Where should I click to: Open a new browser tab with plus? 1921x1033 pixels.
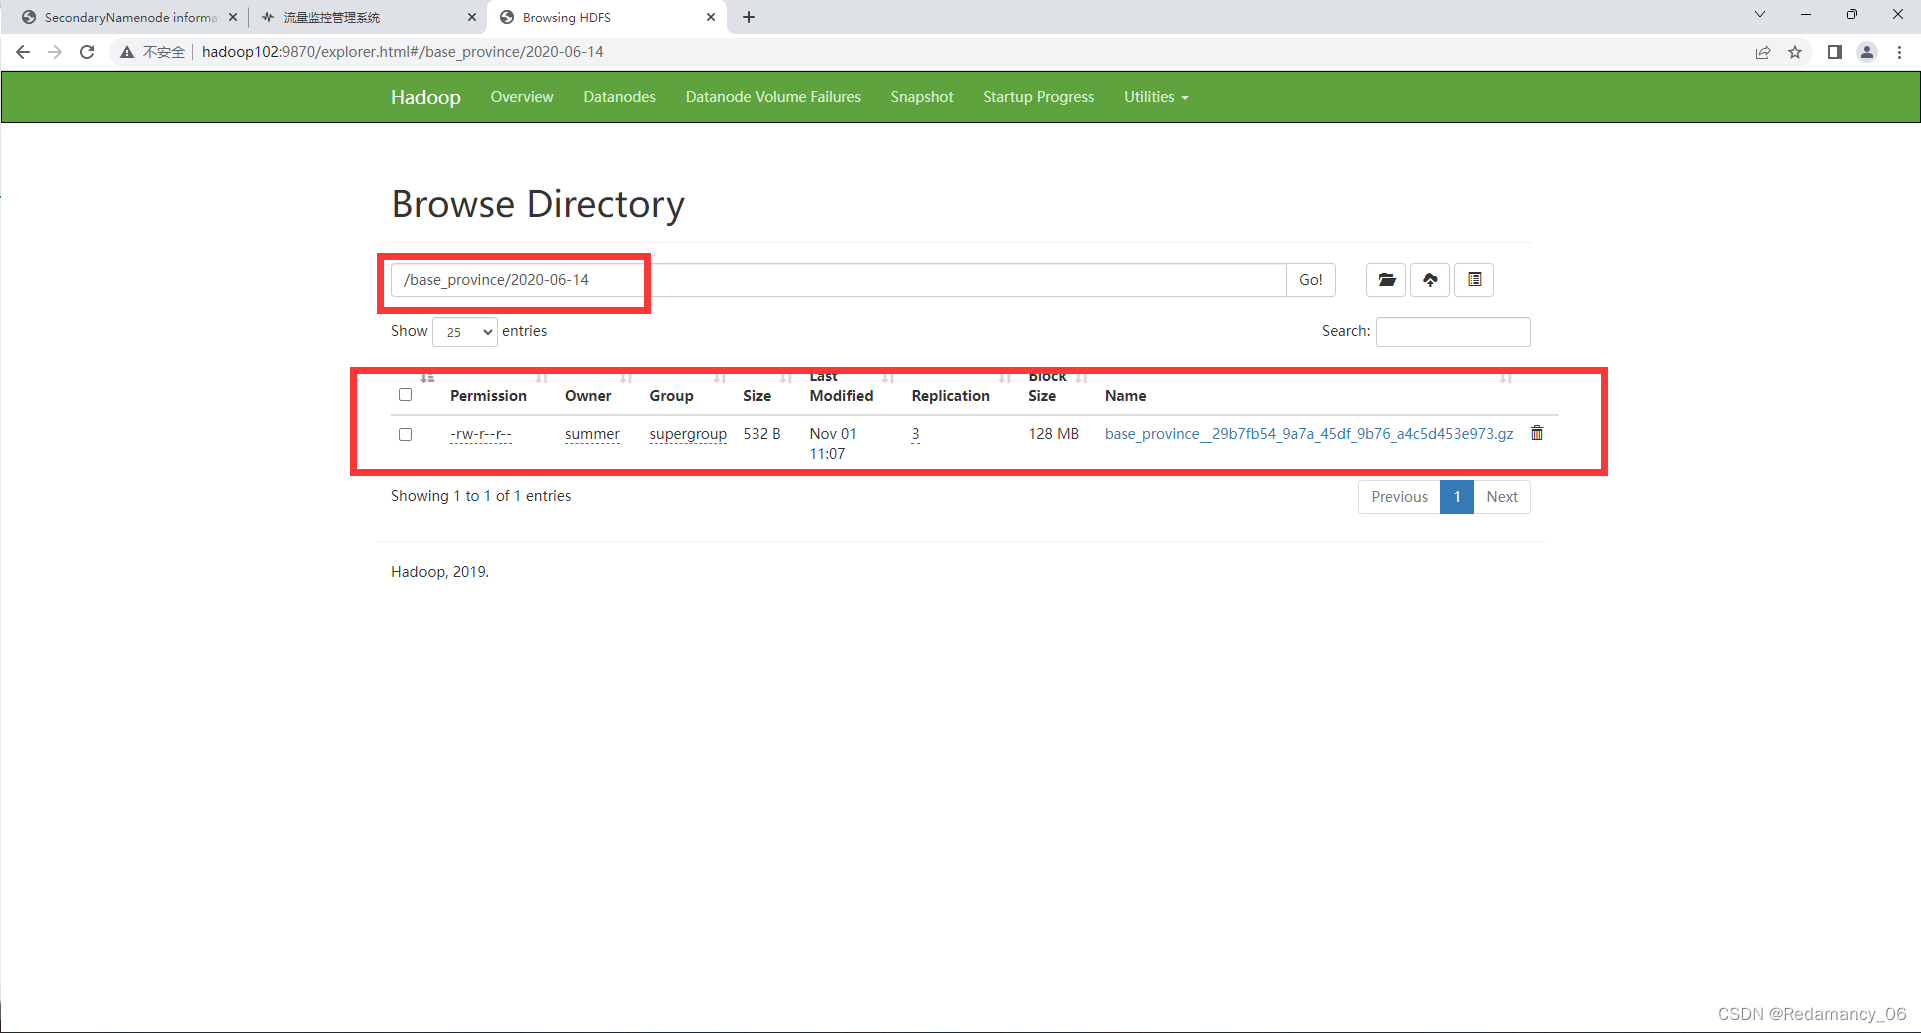749,17
